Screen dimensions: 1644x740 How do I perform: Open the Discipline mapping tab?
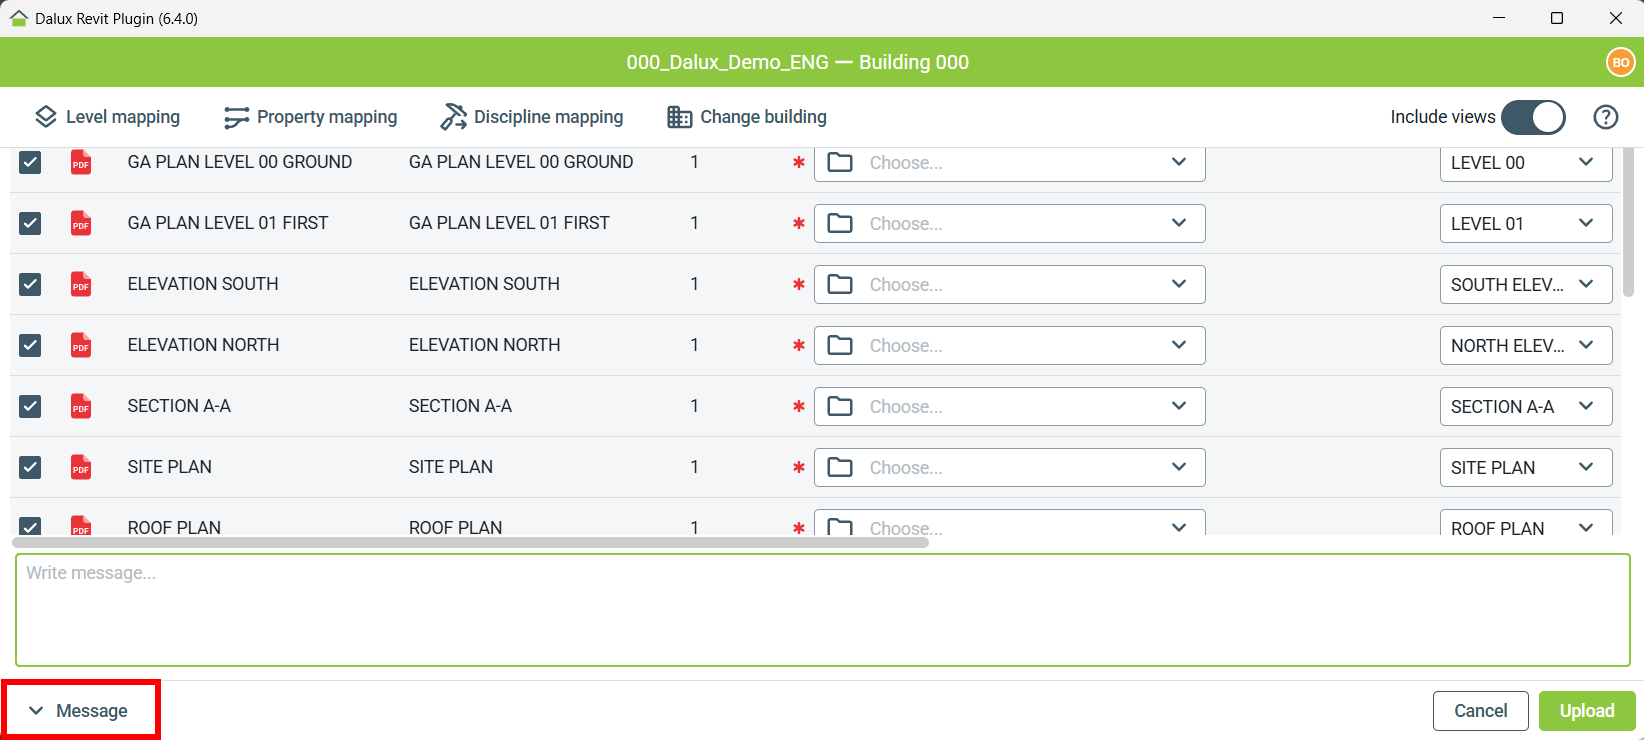tap(548, 117)
